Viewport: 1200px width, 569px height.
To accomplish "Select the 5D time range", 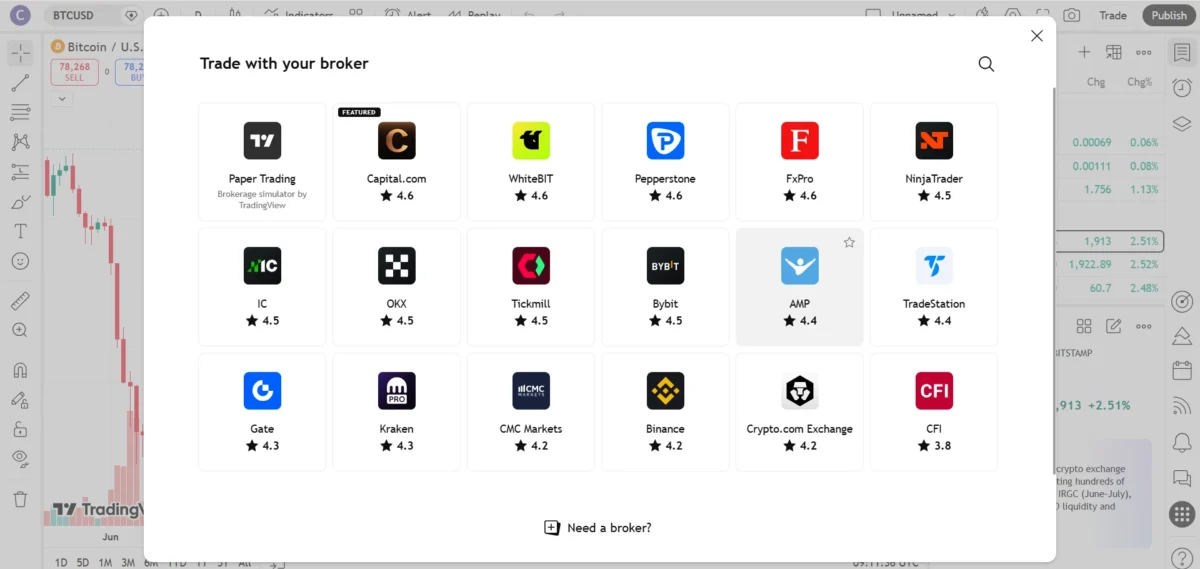I will coord(83,563).
